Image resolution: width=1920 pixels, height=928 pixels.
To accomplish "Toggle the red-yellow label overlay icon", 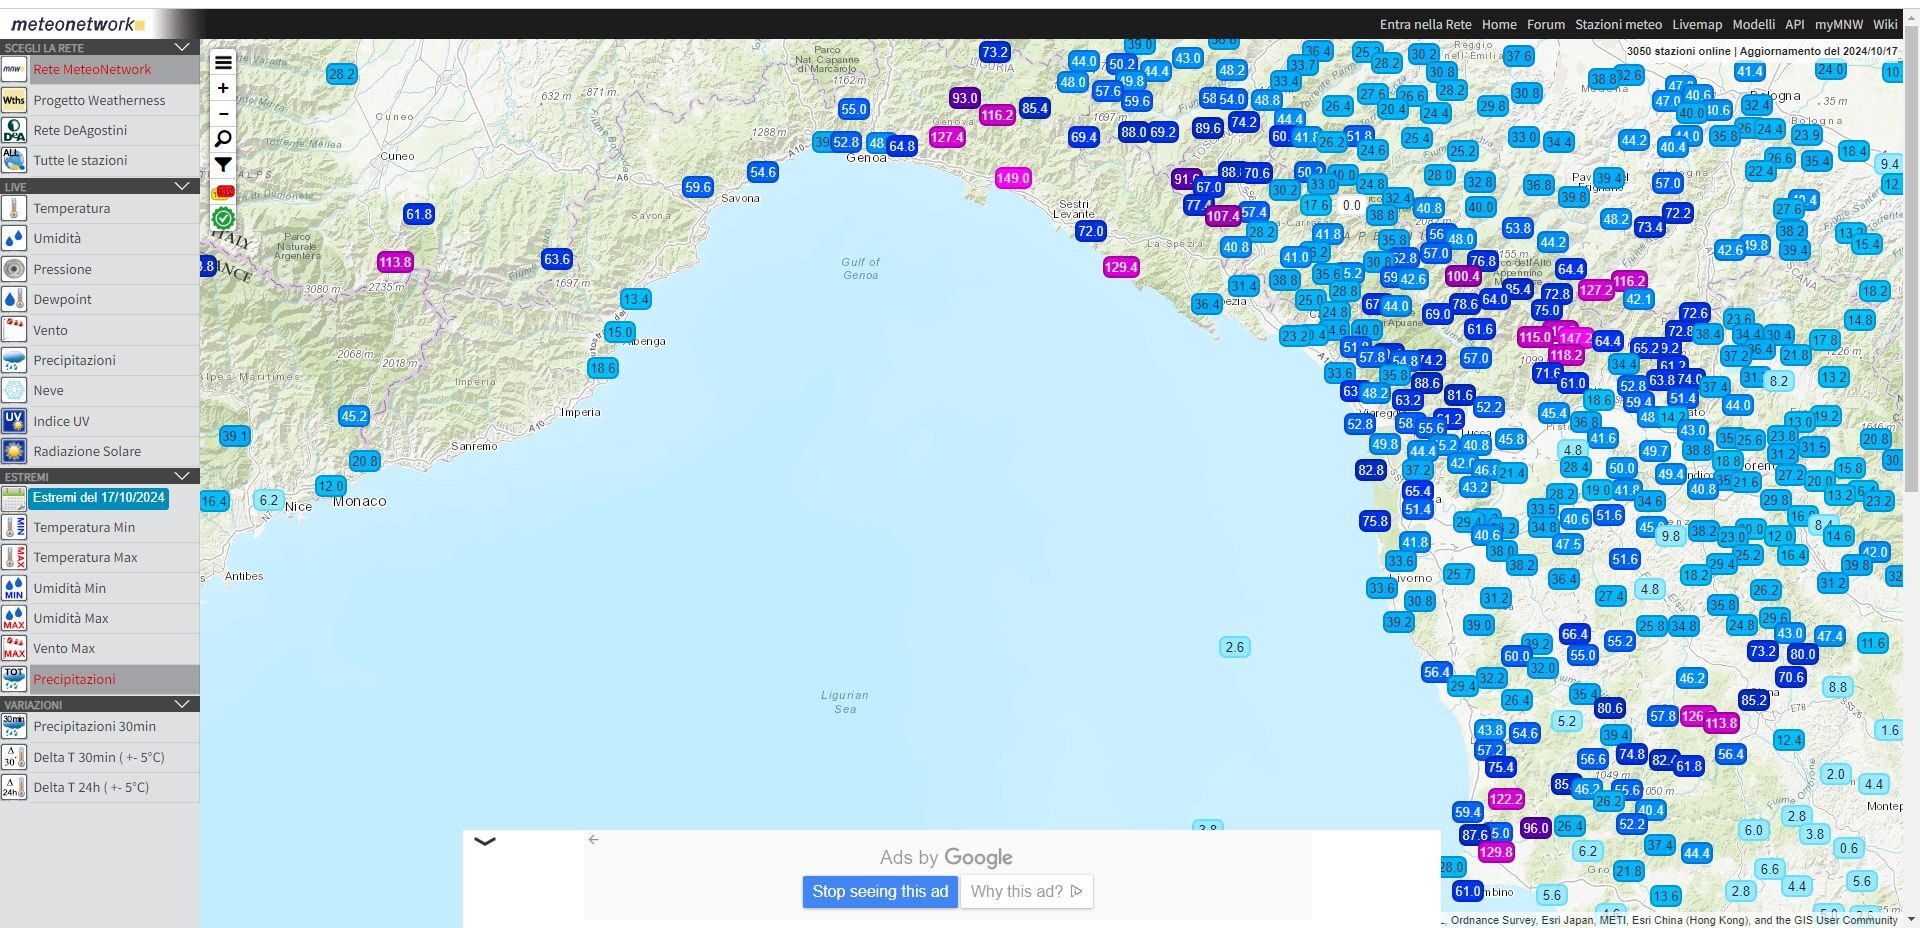I will click(x=223, y=191).
